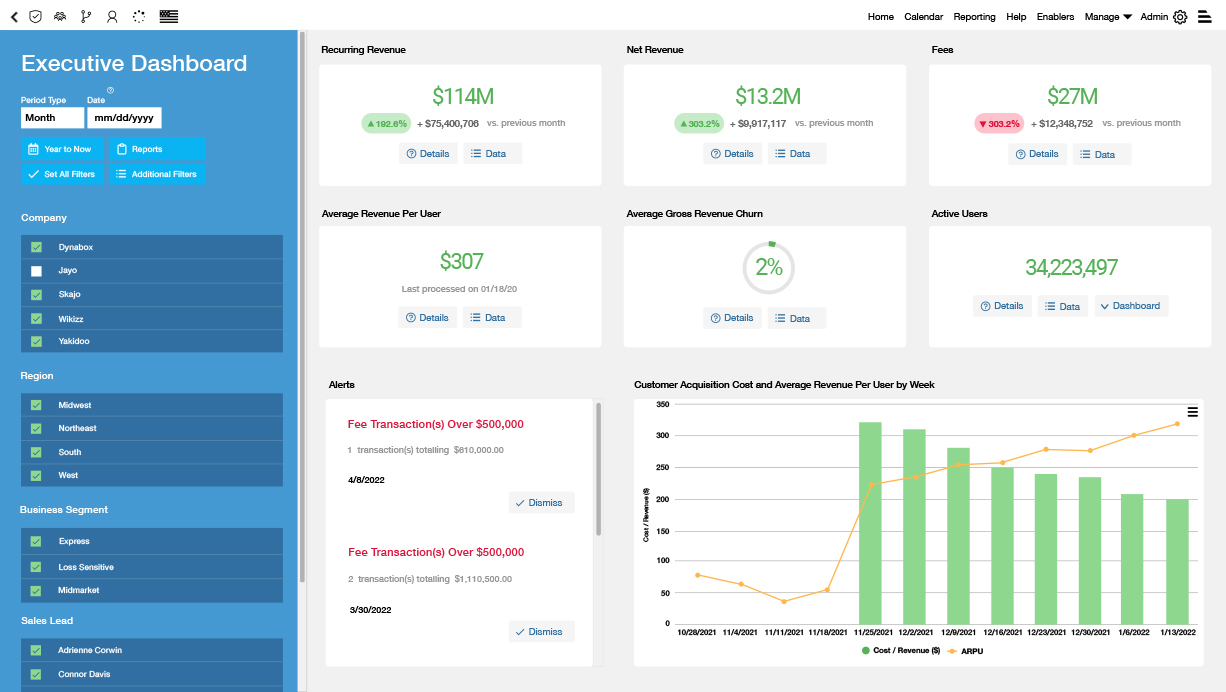The height and width of the screenshot is (692, 1226).
Task: Click the back arrow icon
Action: [x=14, y=17]
